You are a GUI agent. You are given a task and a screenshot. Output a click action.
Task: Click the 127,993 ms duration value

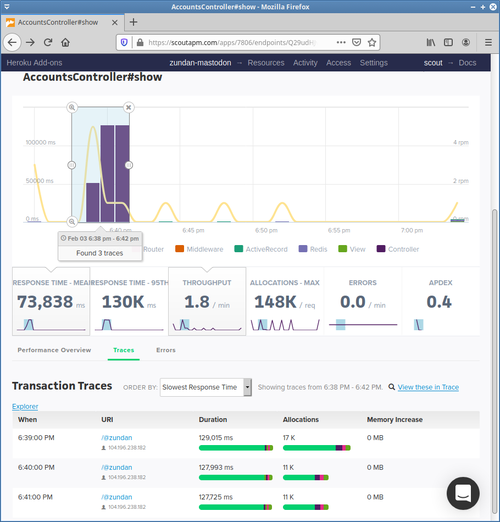(216, 467)
